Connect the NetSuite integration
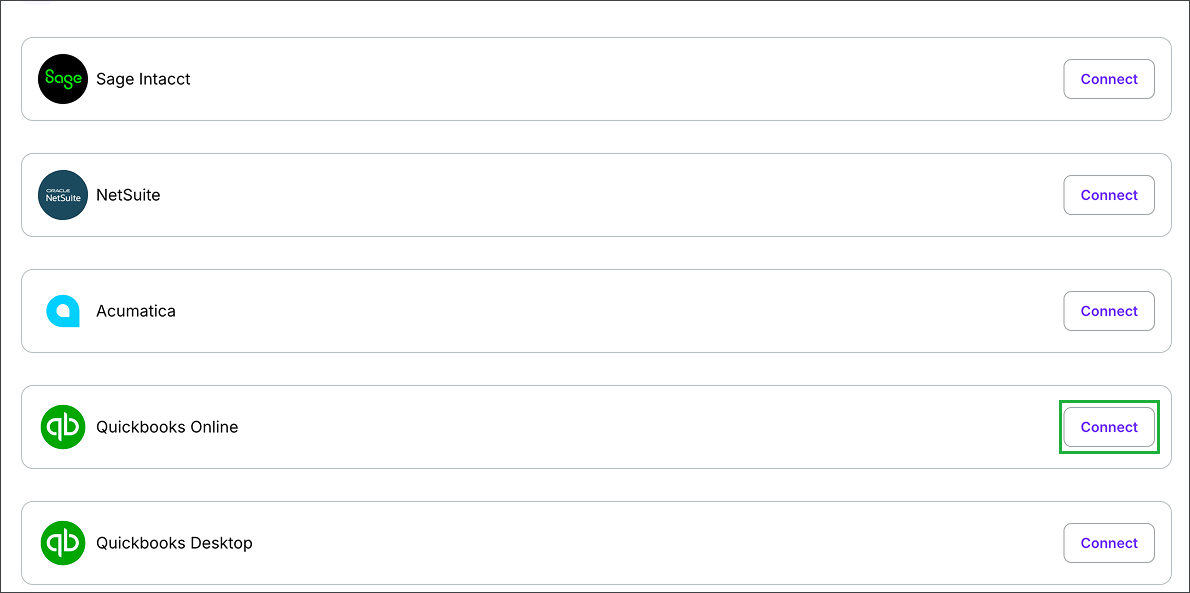This screenshot has width=1190, height=593. click(x=1109, y=195)
